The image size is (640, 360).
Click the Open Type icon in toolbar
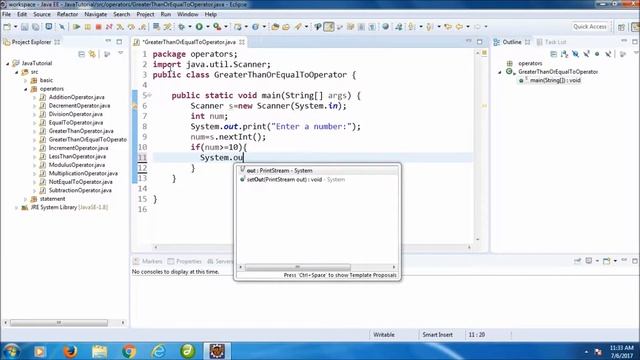pos(275,27)
